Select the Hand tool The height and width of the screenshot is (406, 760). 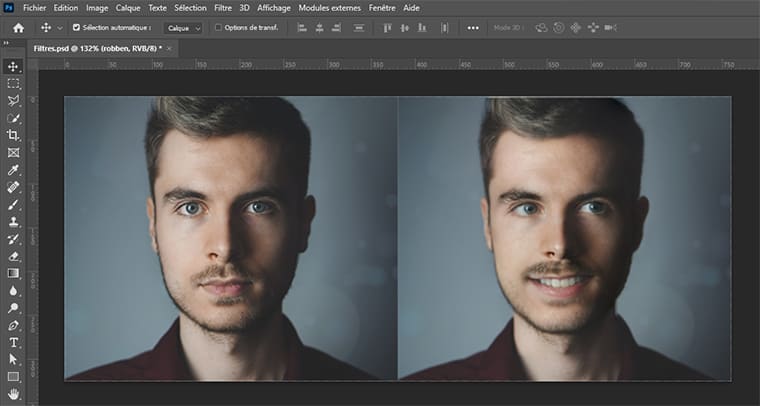coord(13,394)
